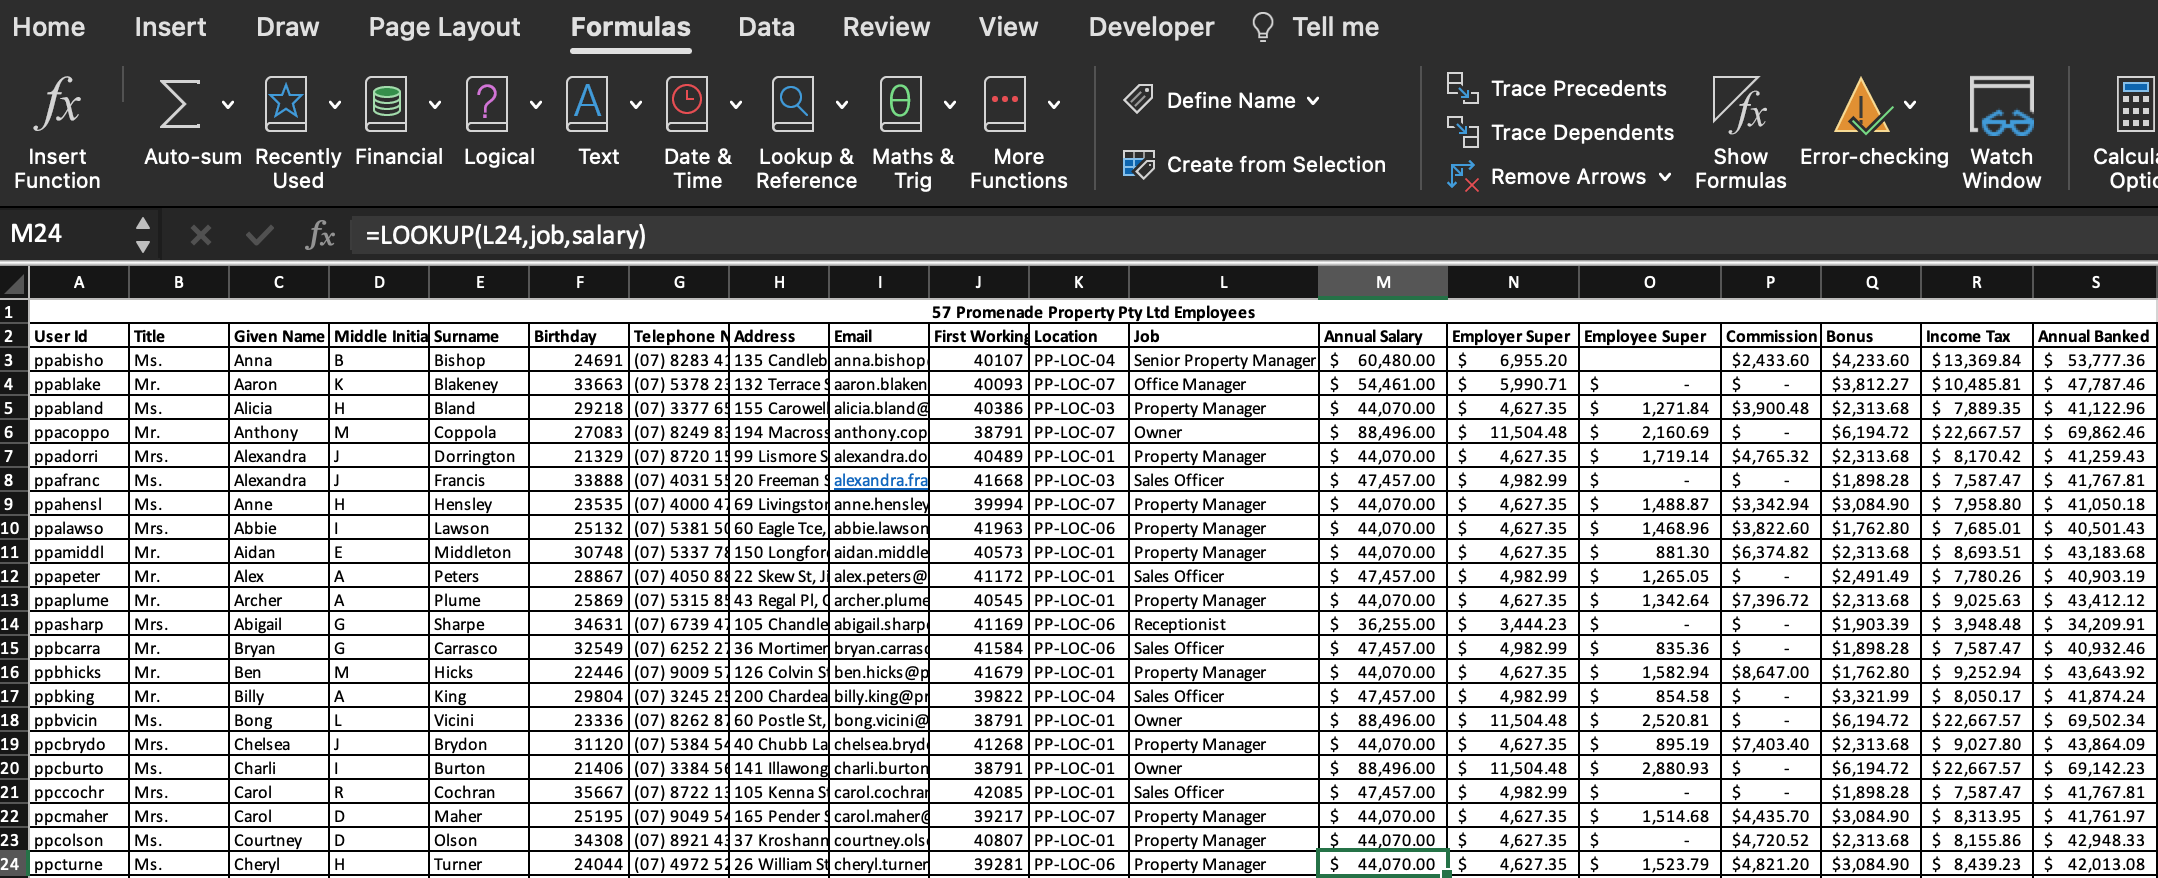The width and height of the screenshot is (2158, 878).
Task: Click the Name Box showing M24
Action: 66,235
